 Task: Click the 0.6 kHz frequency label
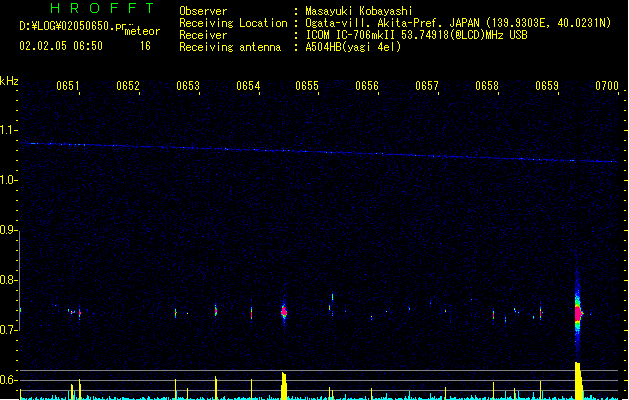(x=9, y=380)
